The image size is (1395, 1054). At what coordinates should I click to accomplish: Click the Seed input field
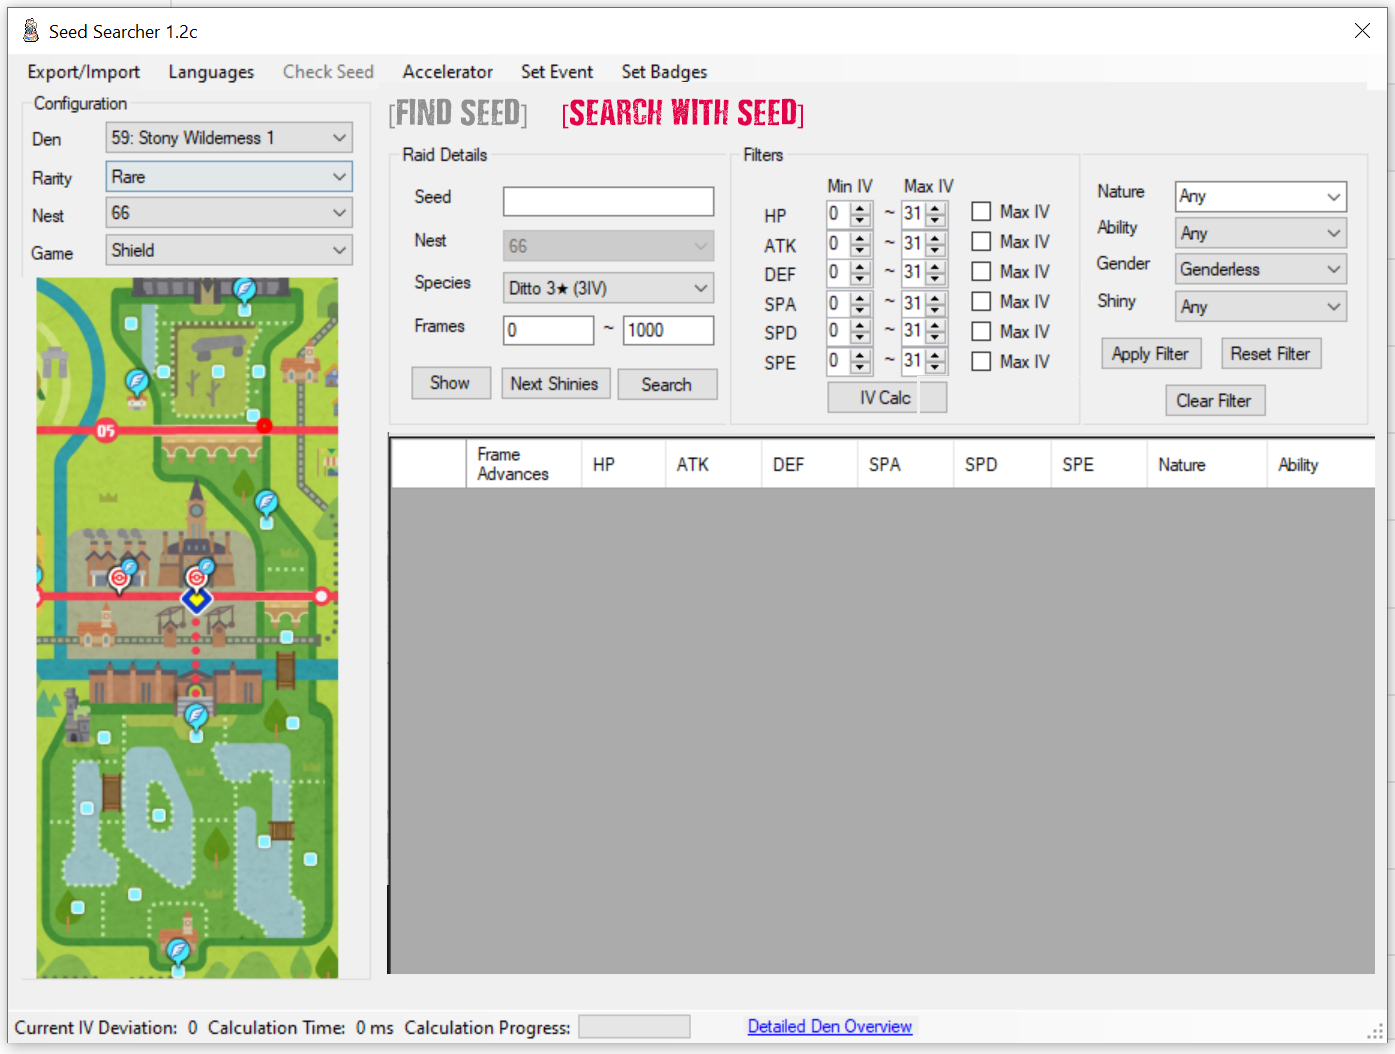click(x=608, y=201)
